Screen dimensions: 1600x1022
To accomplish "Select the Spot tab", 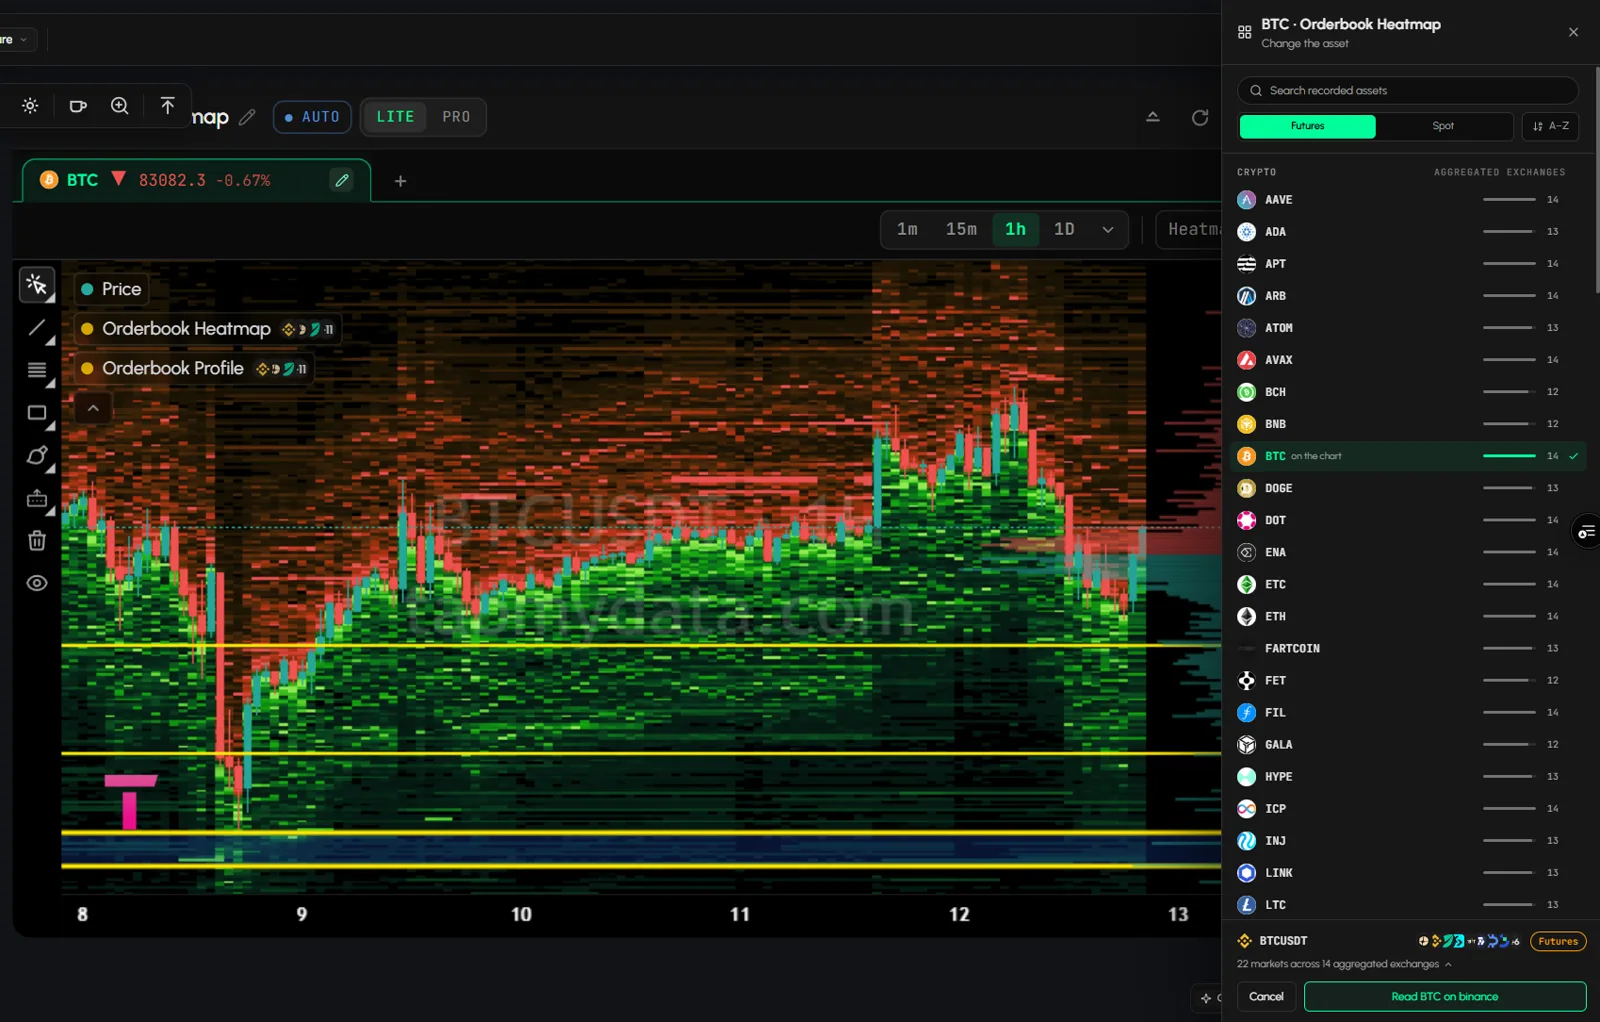I will [x=1443, y=126].
